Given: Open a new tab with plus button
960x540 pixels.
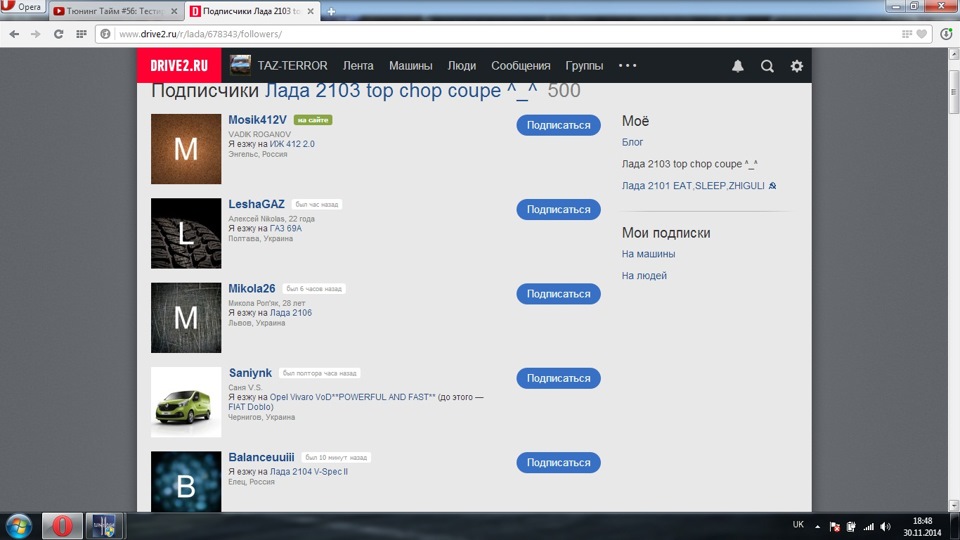Looking at the screenshot, I should coord(331,11).
